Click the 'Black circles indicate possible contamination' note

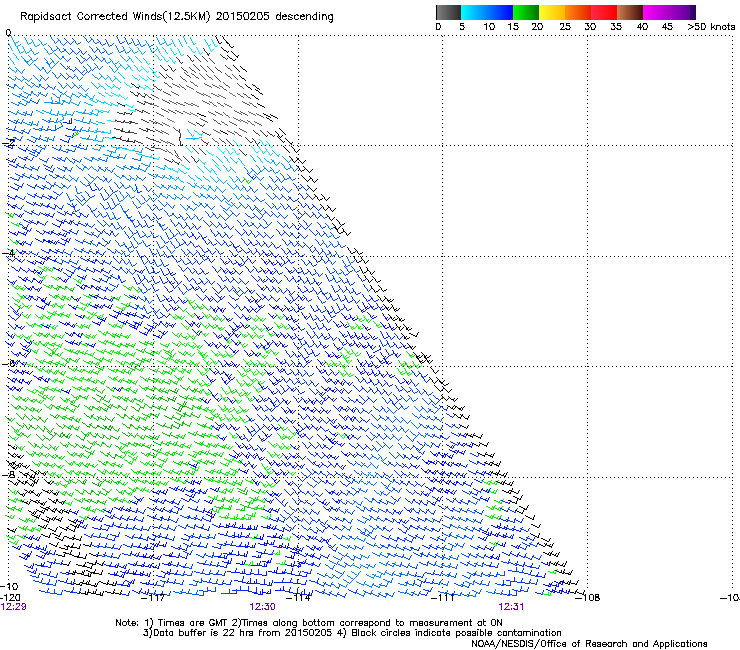456,633
